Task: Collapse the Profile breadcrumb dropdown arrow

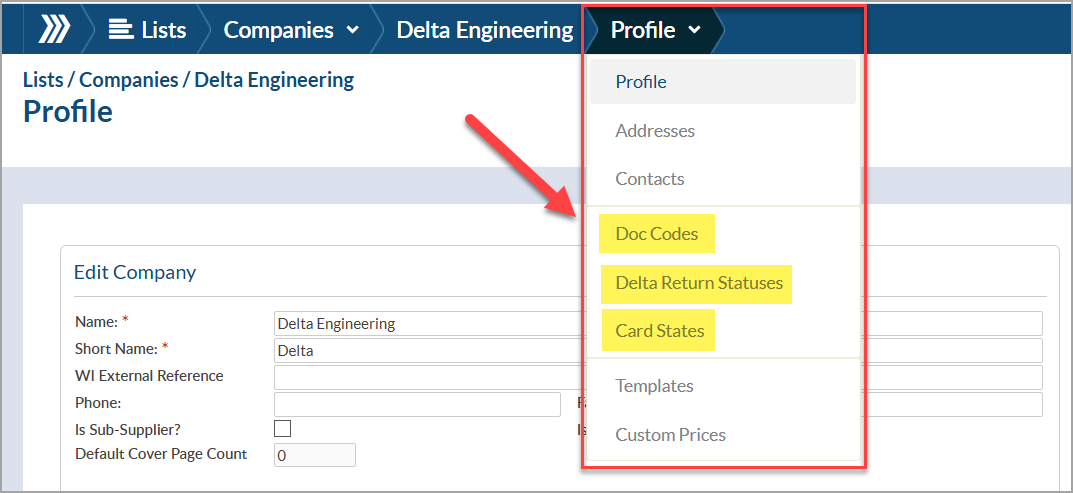Action: click(x=694, y=30)
